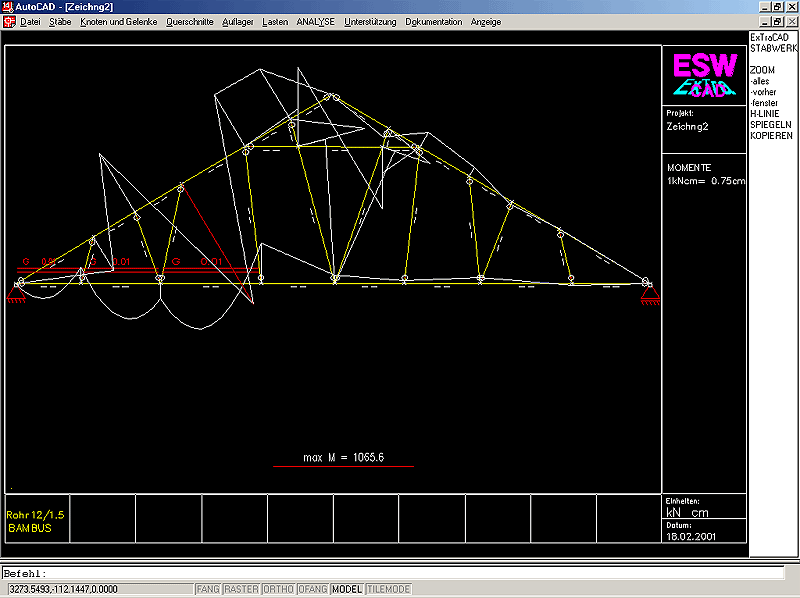Minimize the inner drawing window
The height and width of the screenshot is (598, 800).
[765, 22]
